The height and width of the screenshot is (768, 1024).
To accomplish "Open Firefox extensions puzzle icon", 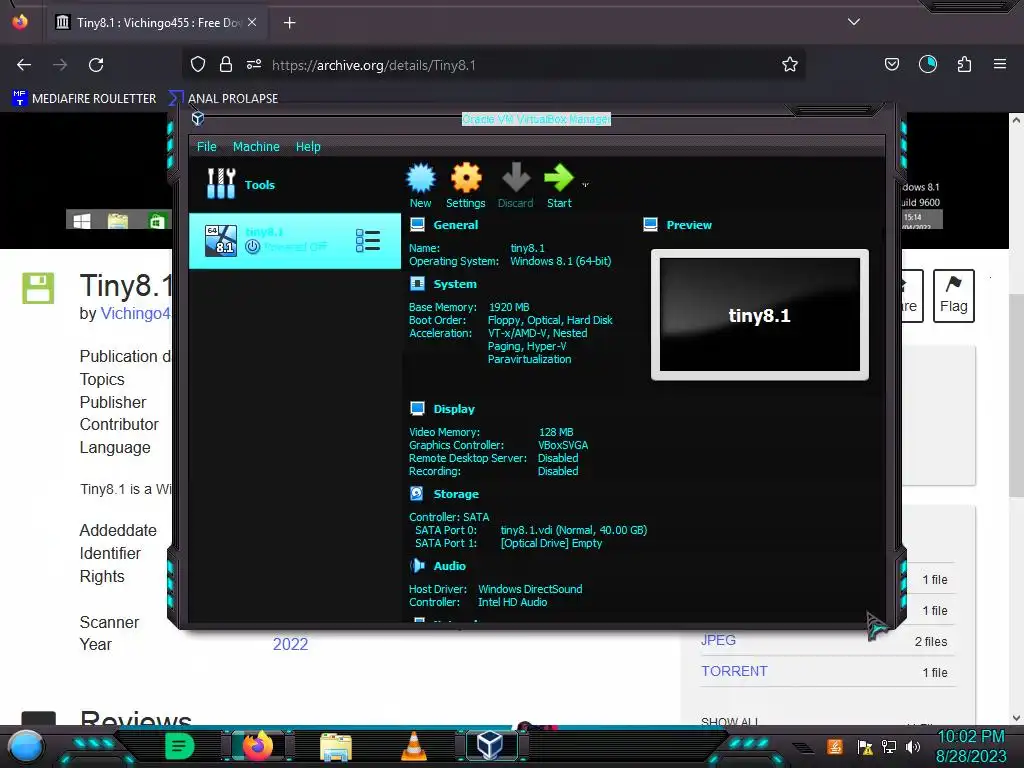I will pos(964,64).
